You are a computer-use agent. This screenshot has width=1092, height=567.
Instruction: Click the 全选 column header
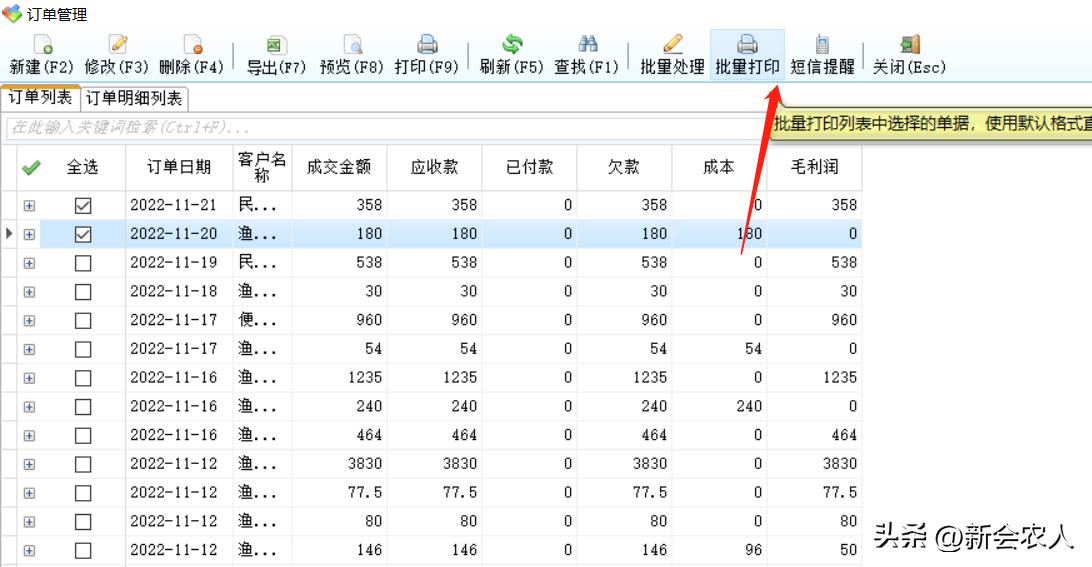coord(82,167)
